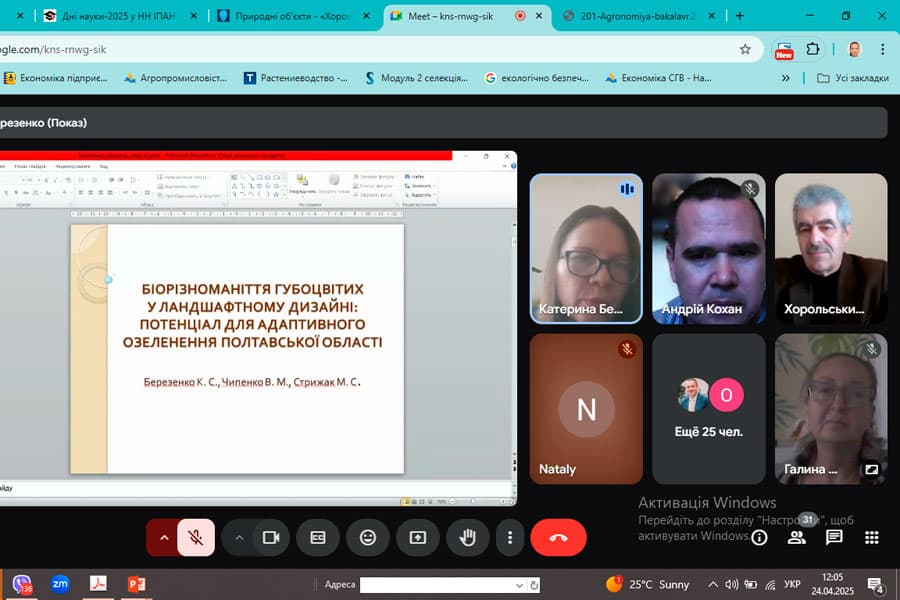Screen dimensions: 900x600
Task: Expand hidden bookmarks chevron
Action: coord(785,78)
